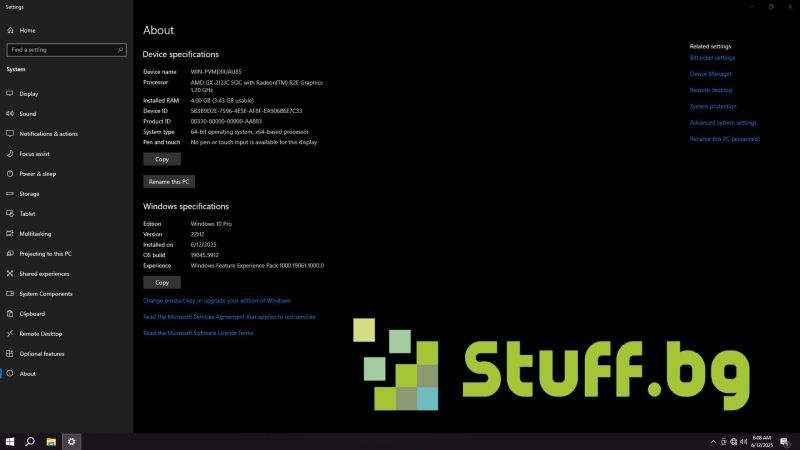The height and width of the screenshot is (450, 800).
Task: Select the Sound settings icon
Action: coord(10,114)
